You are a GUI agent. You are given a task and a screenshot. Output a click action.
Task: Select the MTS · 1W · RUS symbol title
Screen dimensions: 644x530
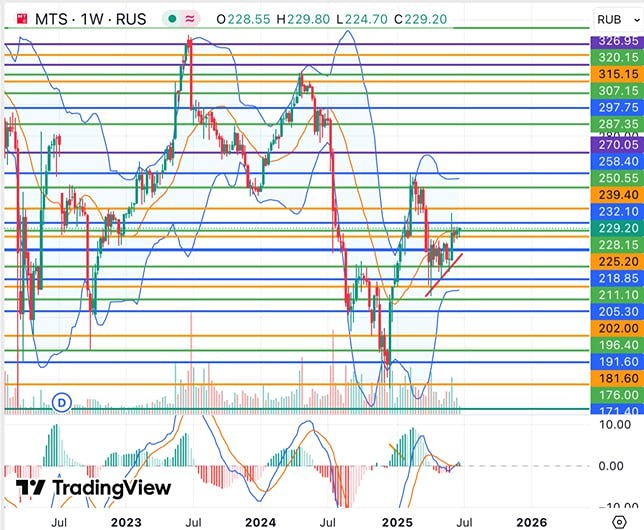pos(90,19)
